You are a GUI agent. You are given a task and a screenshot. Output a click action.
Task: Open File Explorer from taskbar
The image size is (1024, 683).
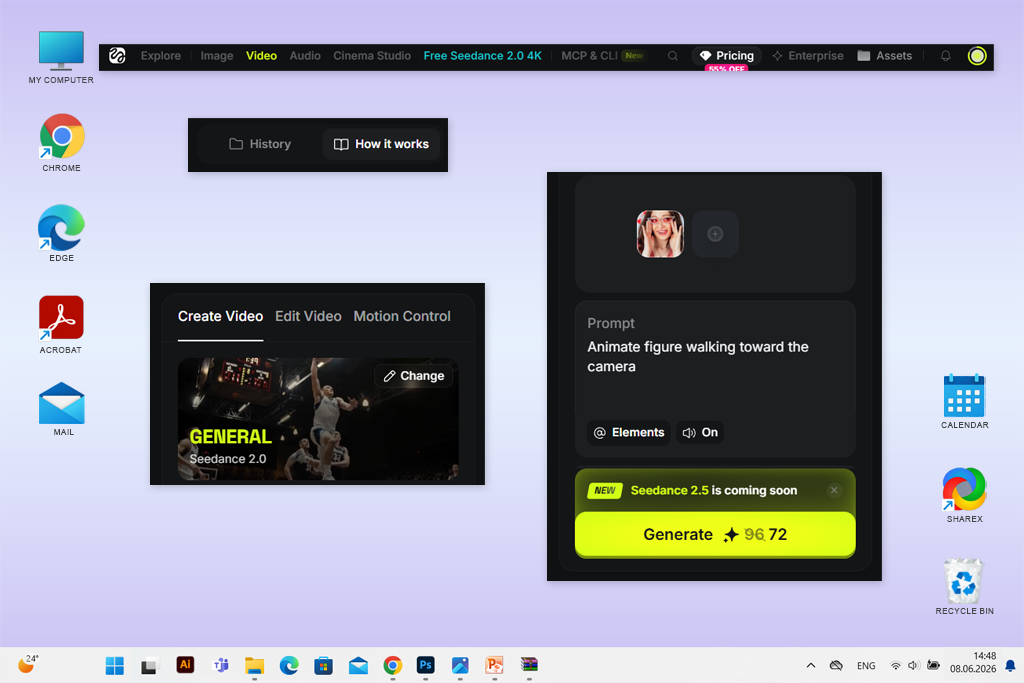[x=255, y=665]
